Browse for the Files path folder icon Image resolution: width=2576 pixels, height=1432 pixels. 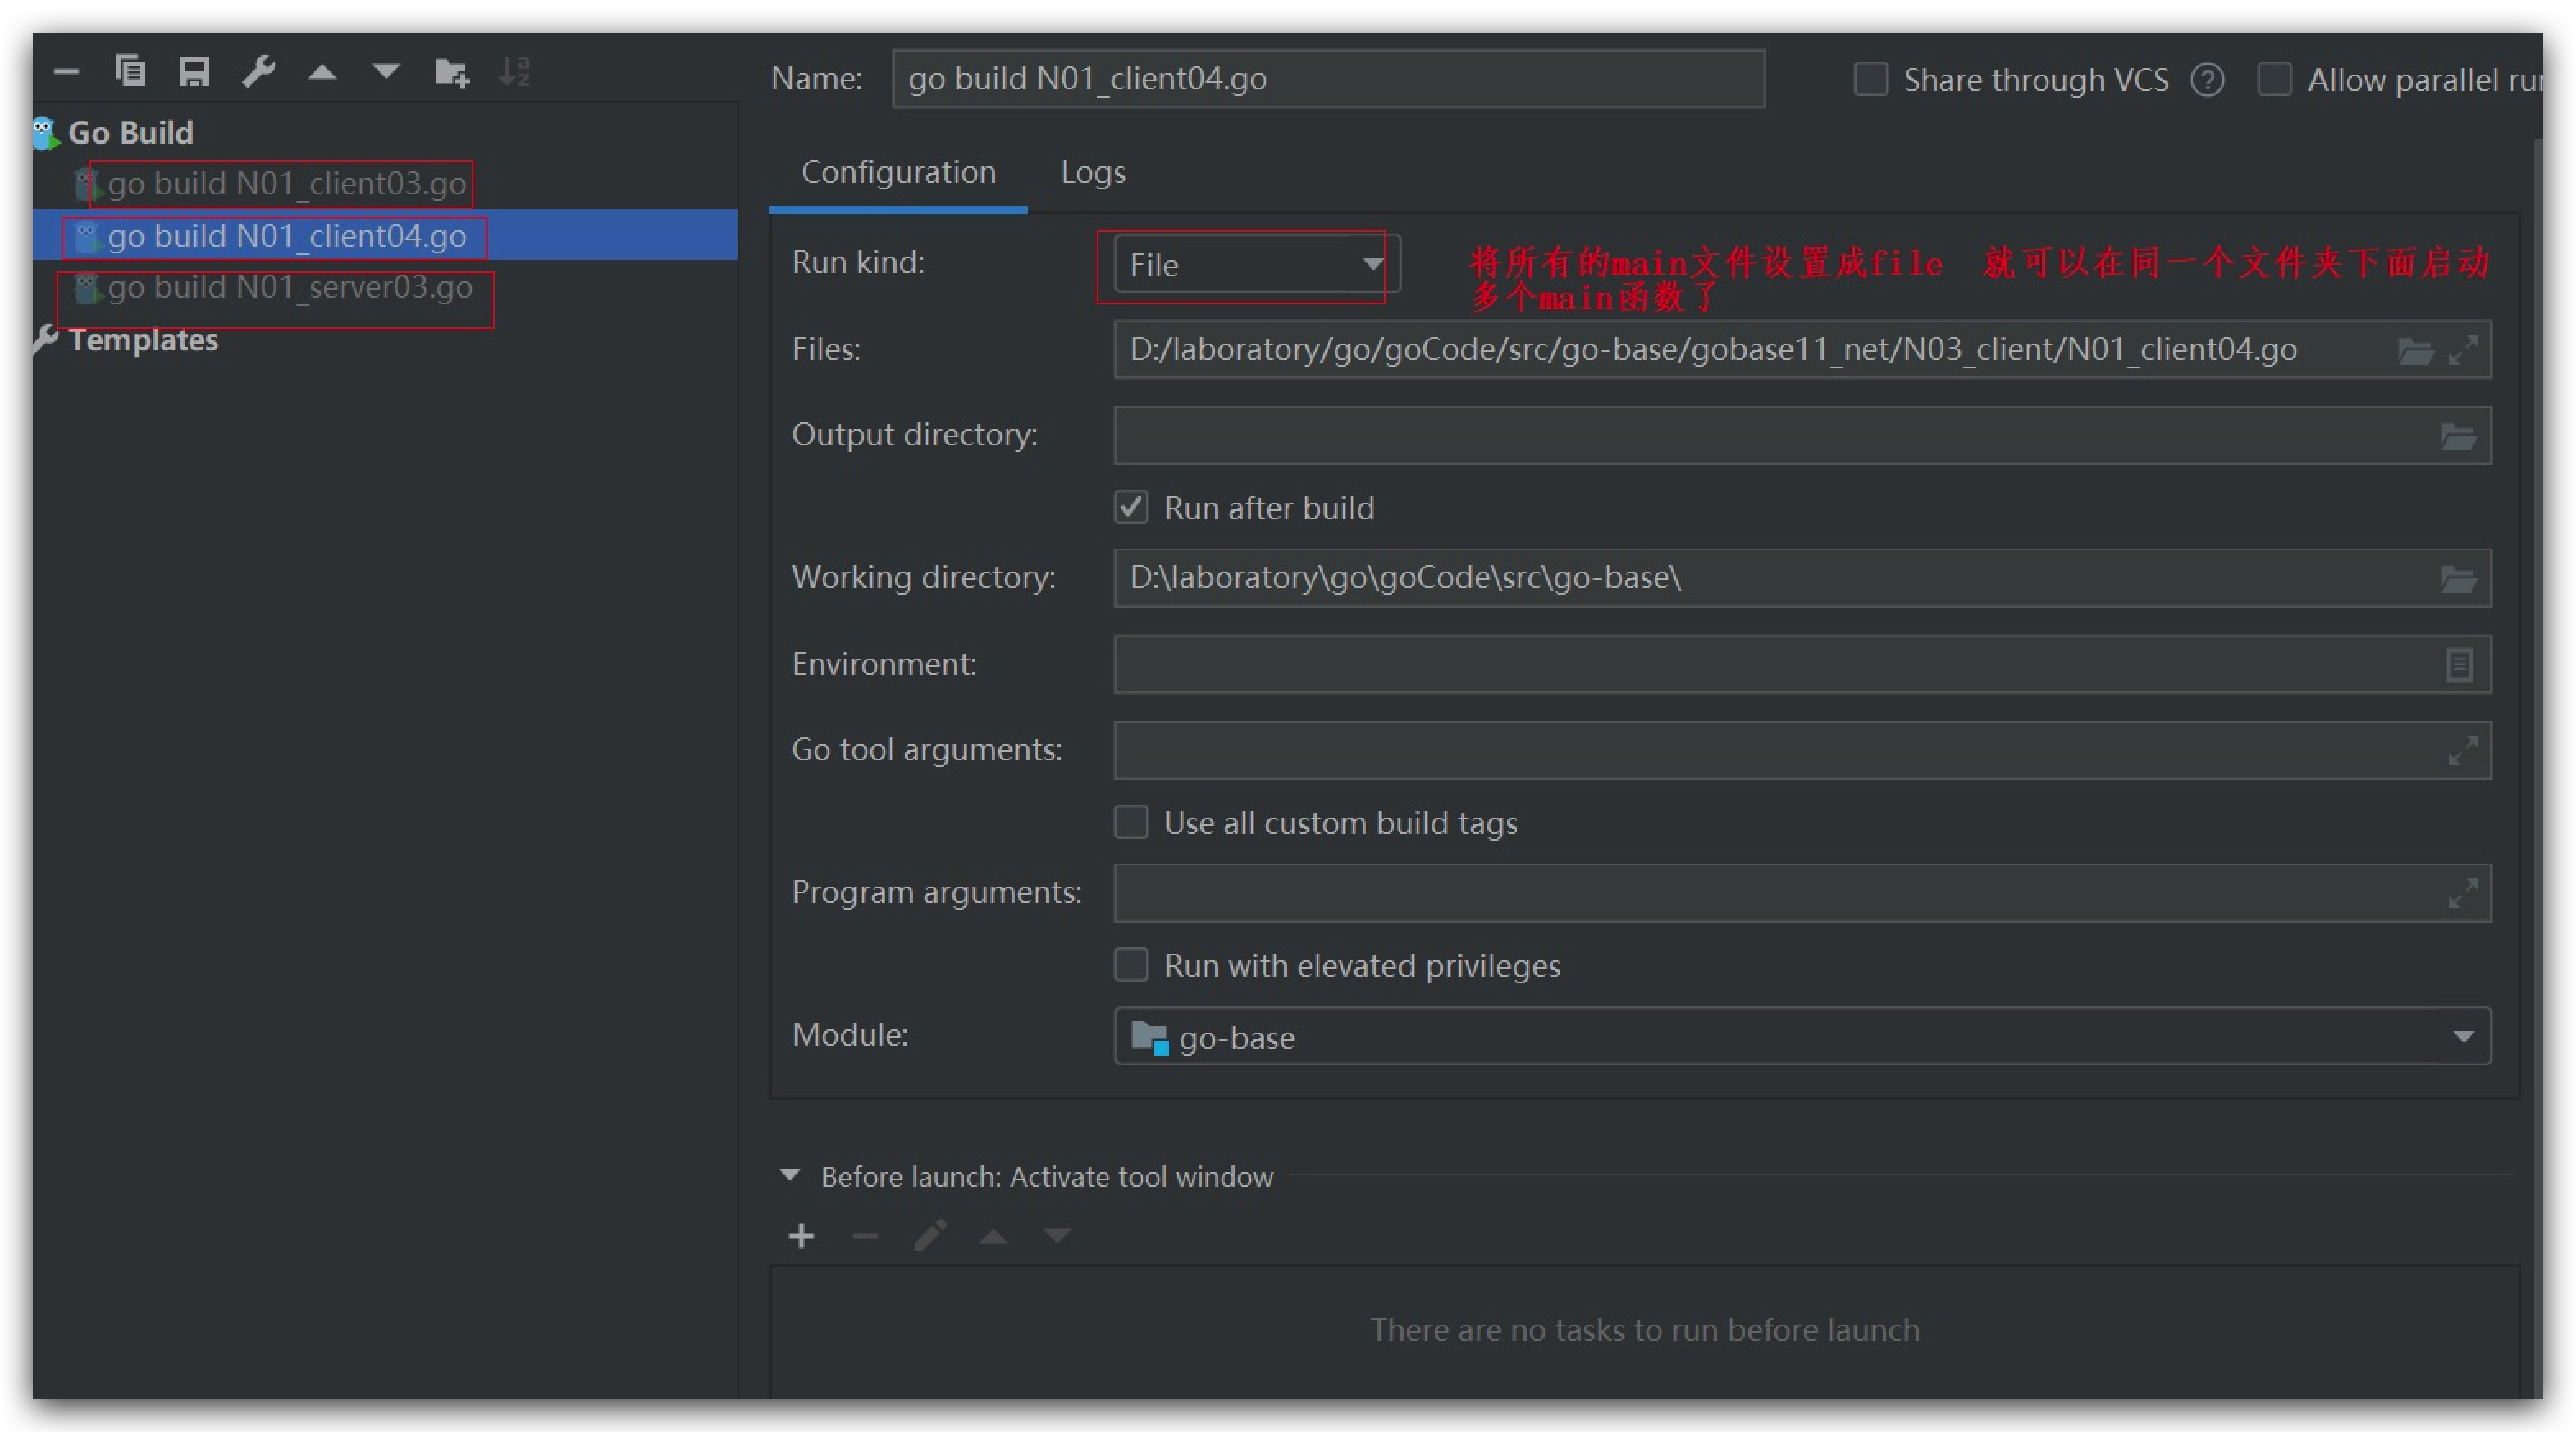pyautogui.click(x=2414, y=351)
